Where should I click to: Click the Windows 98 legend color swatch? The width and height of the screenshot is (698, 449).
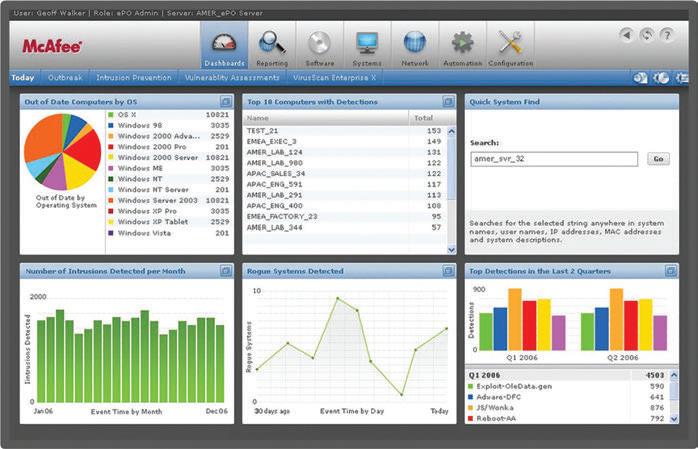(111, 125)
